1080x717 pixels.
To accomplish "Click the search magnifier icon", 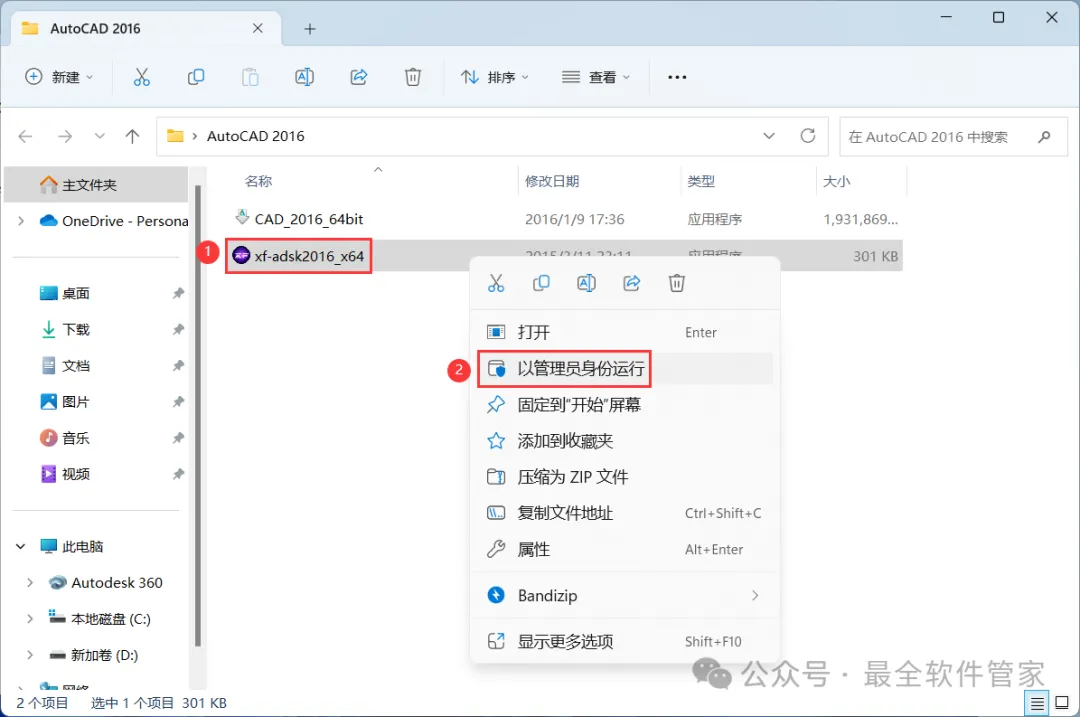I will click(1044, 136).
